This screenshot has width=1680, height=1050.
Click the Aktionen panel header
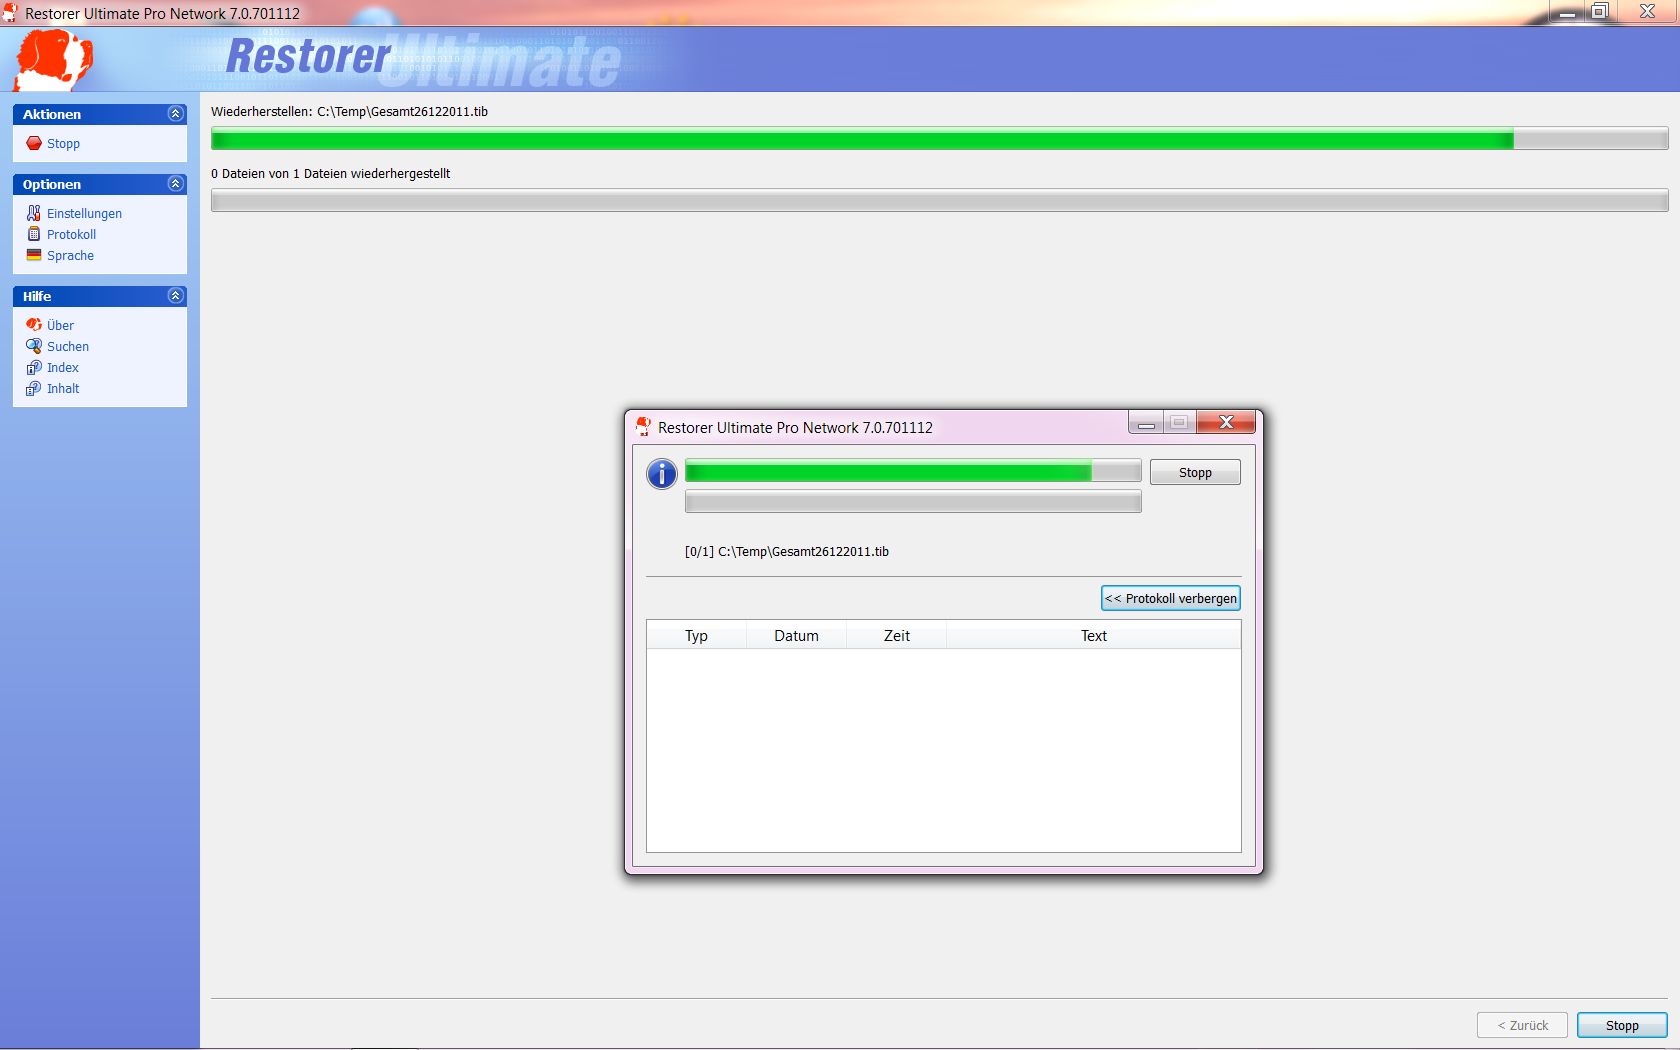[100, 114]
